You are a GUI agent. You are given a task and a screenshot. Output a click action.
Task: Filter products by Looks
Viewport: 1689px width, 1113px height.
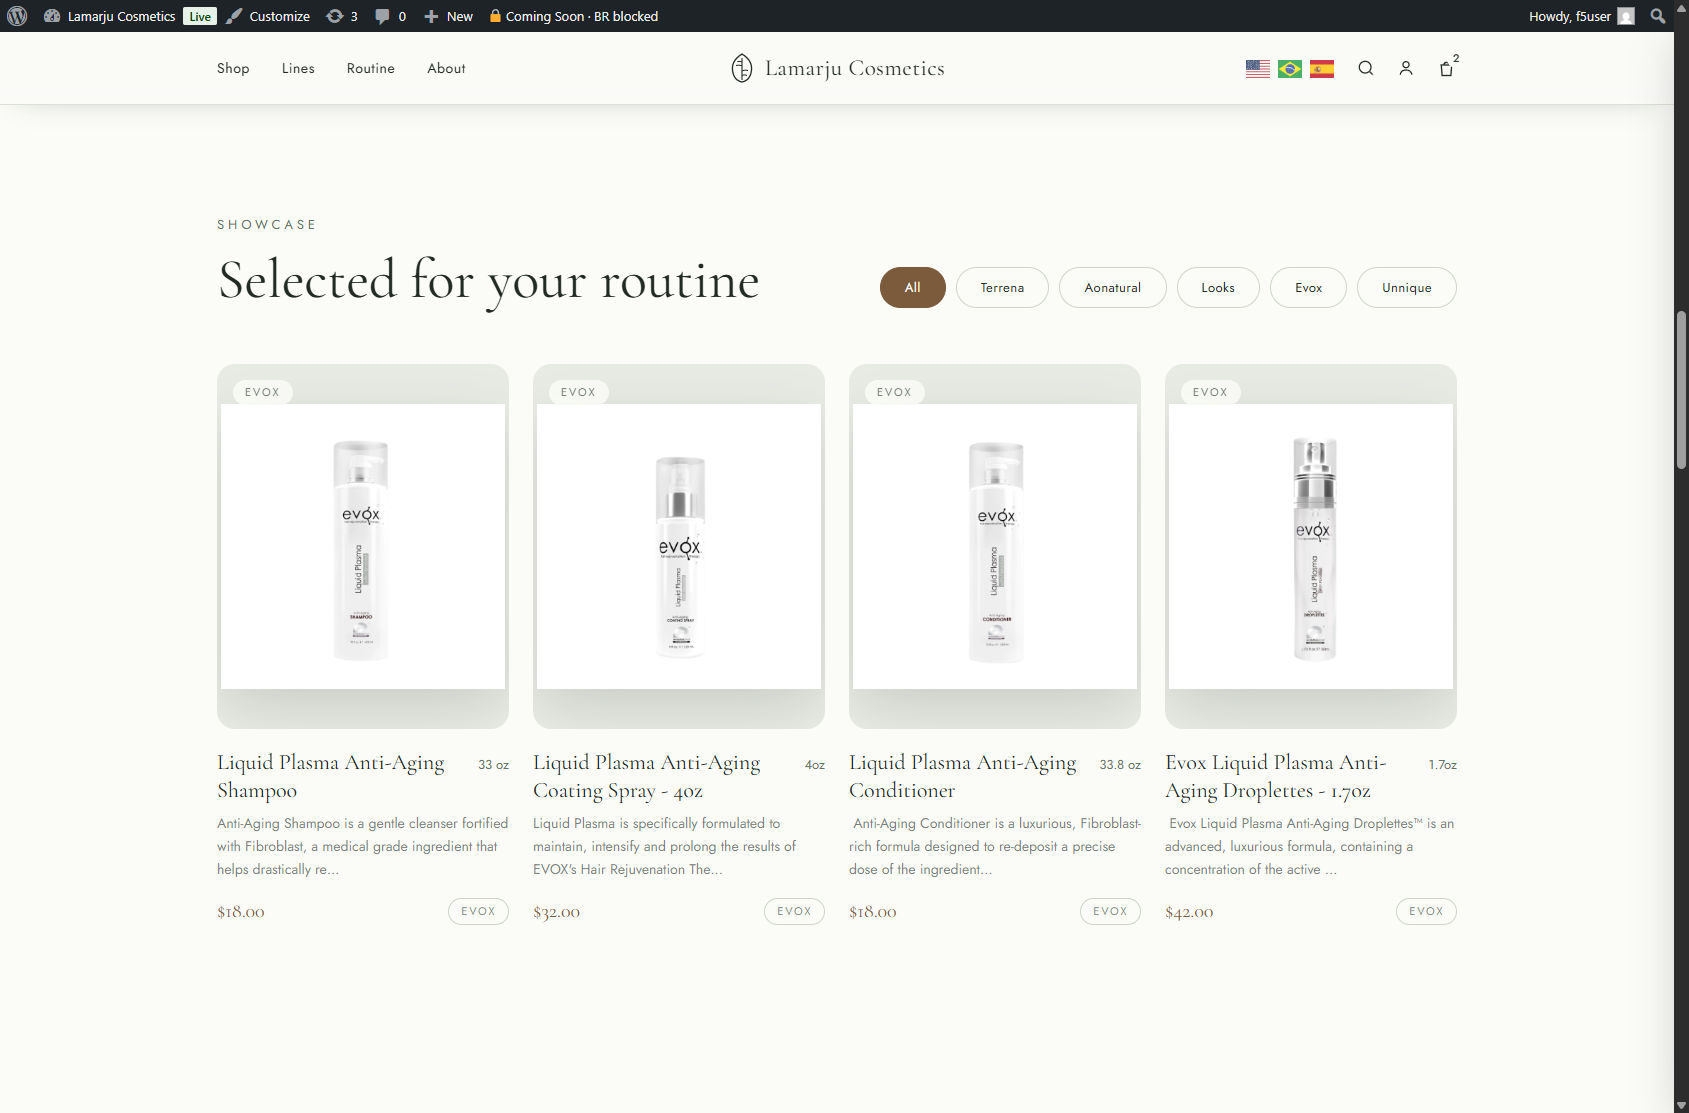(x=1218, y=287)
